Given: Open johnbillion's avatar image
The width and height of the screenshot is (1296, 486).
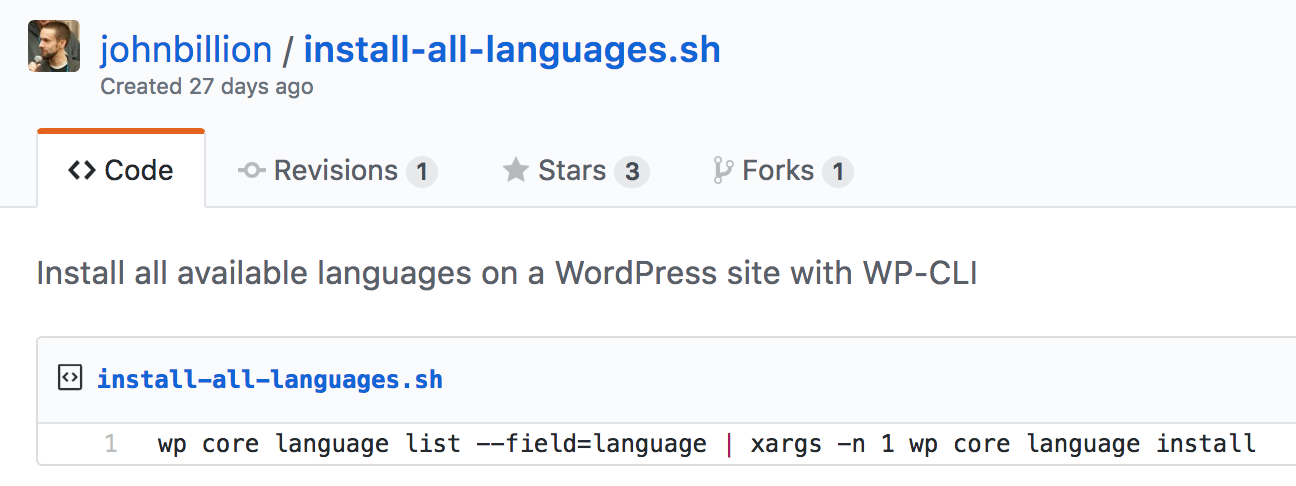Looking at the screenshot, I should [x=54, y=46].
